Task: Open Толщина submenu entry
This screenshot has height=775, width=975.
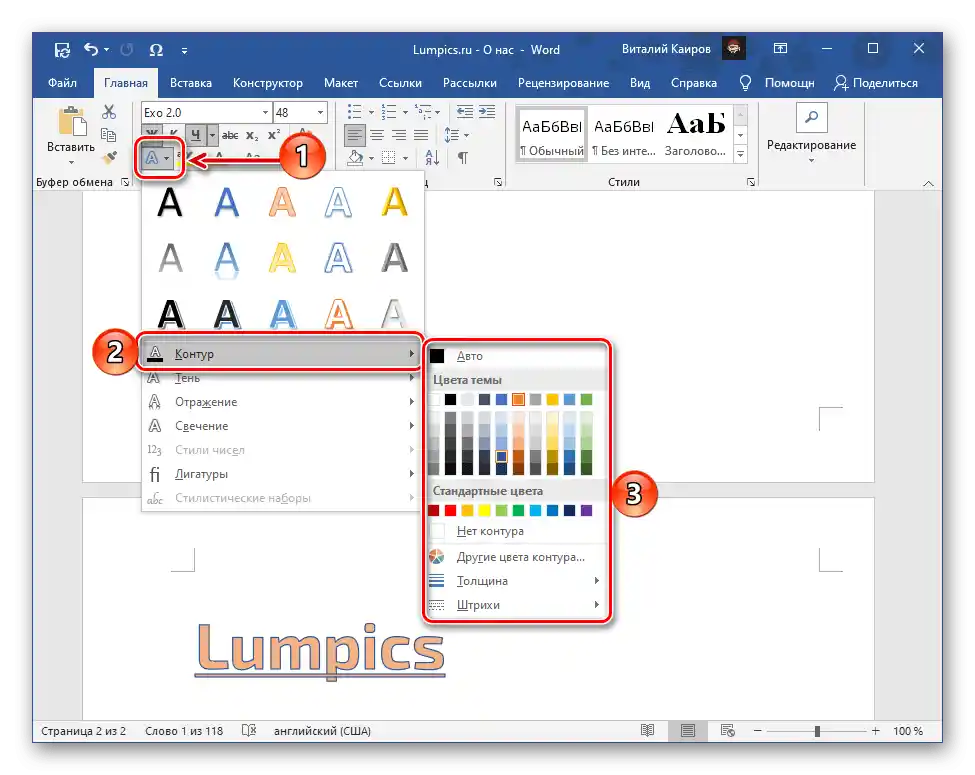Action: 515,581
